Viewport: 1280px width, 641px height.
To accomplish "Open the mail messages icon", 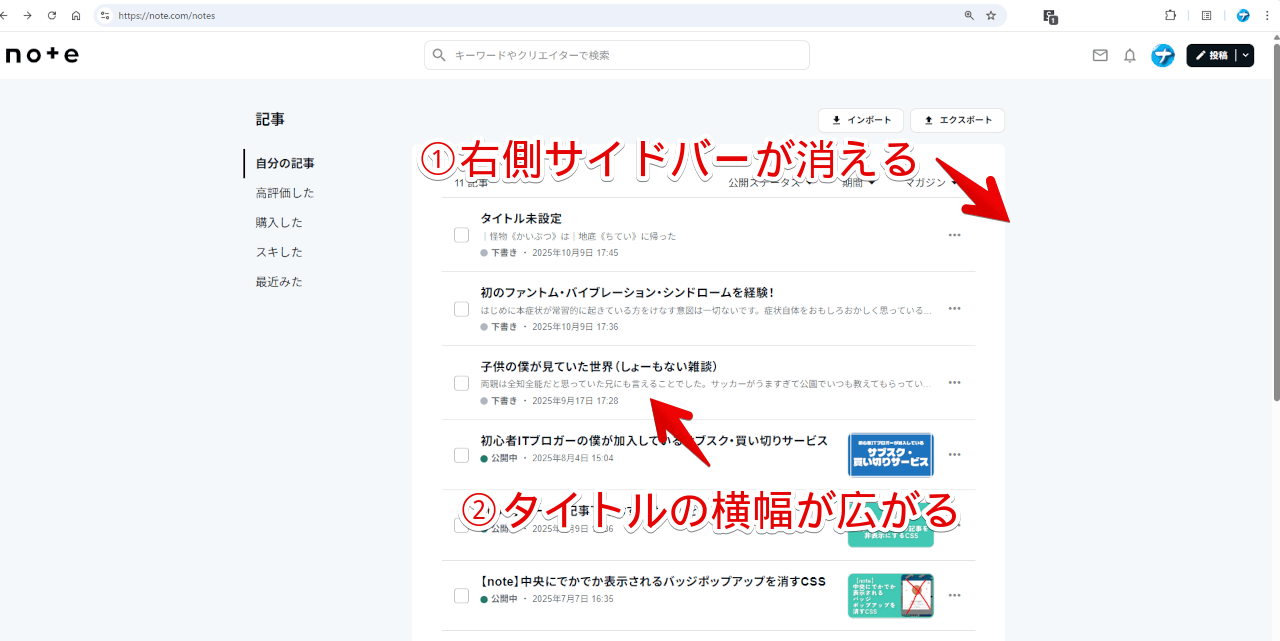I will (x=1100, y=56).
